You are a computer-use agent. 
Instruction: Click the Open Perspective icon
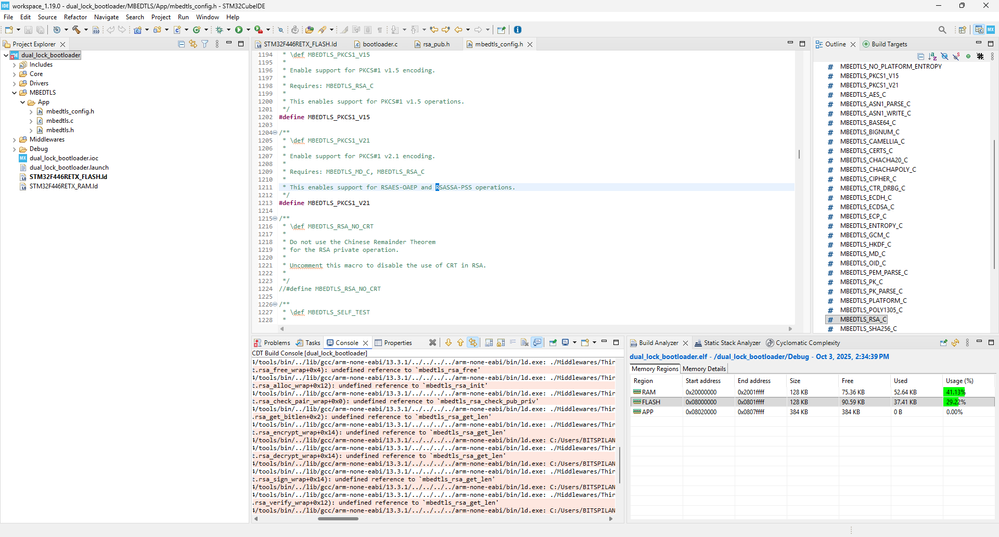point(961,30)
